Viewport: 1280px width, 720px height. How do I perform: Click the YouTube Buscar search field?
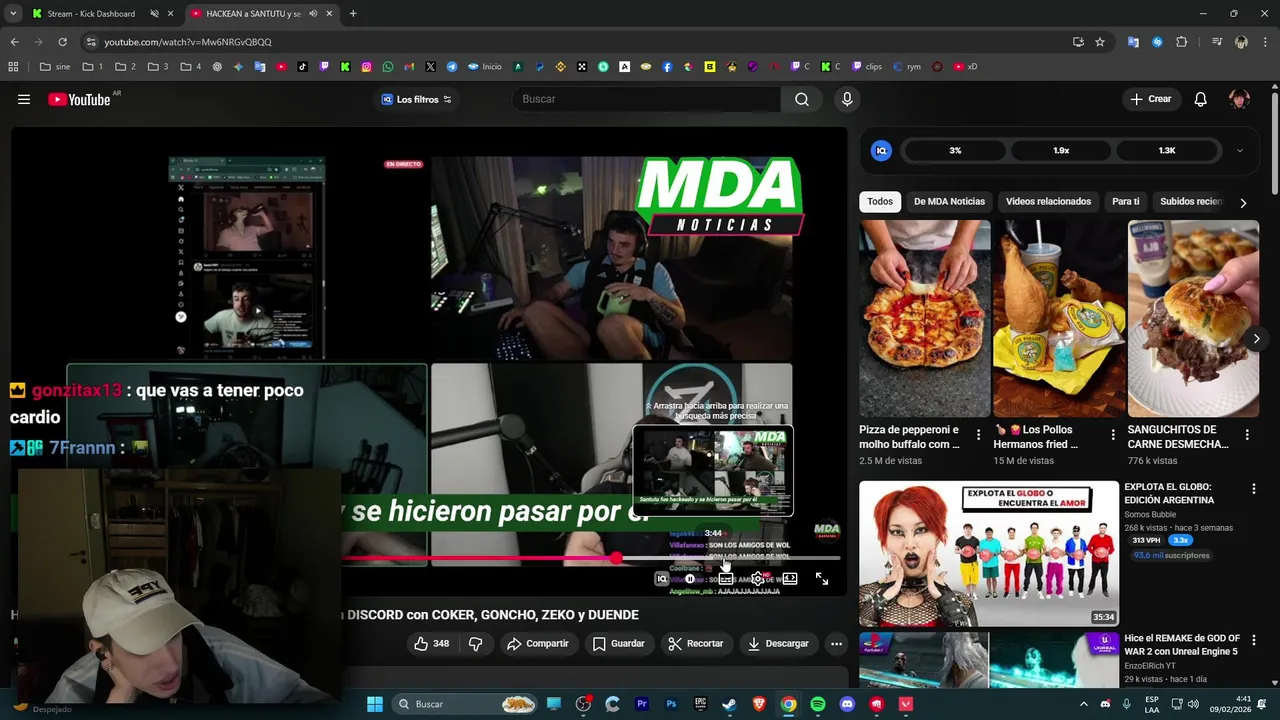pos(646,99)
